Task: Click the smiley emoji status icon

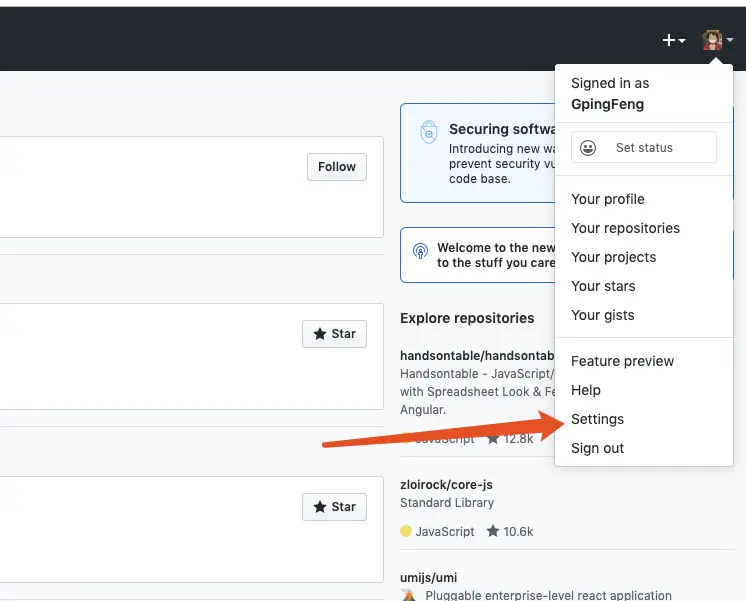Action: (x=588, y=148)
